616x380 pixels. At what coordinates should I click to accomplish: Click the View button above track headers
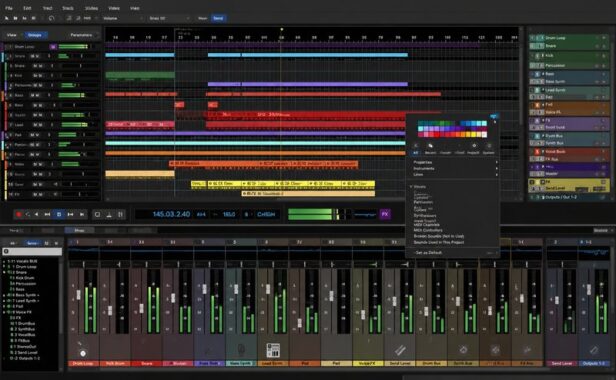click(12, 35)
